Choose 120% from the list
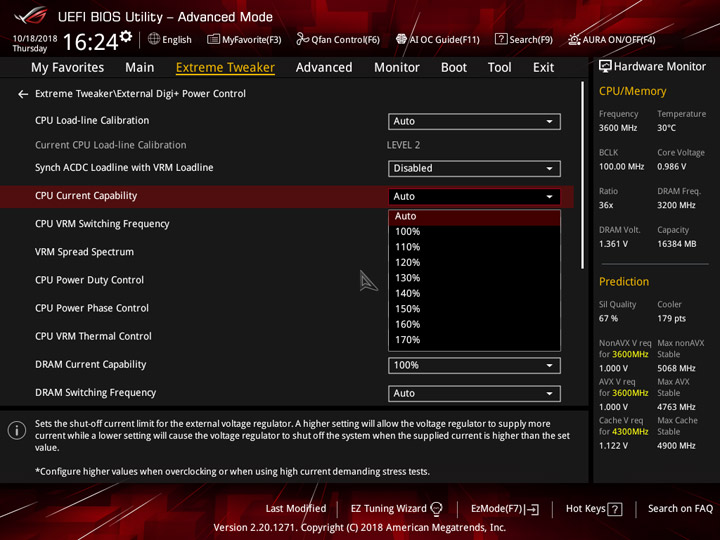The height and width of the screenshot is (540, 720). point(474,263)
